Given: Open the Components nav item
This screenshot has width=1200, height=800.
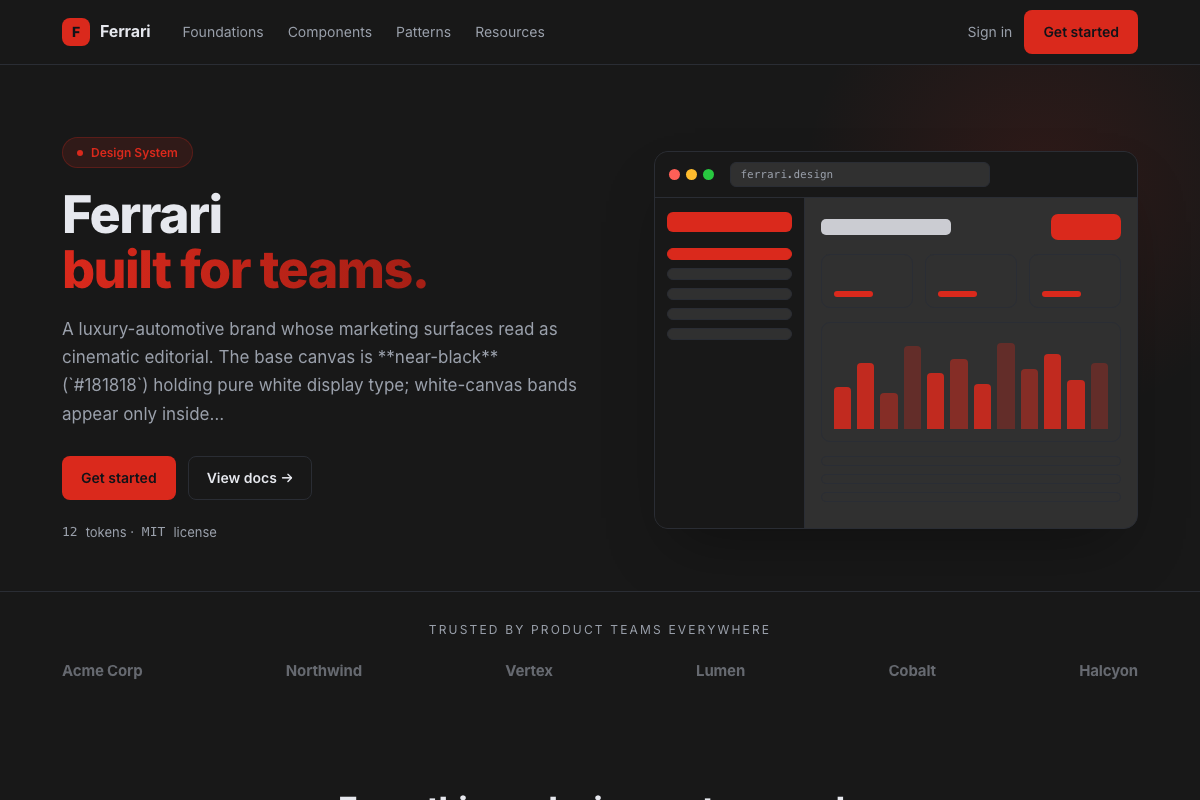Looking at the screenshot, I should (330, 32).
